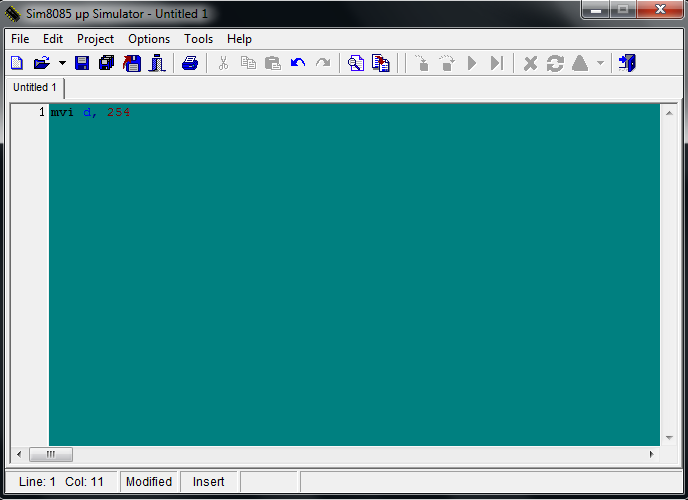Click the 'Modified' status indicator
This screenshot has height=500, width=688.
[149, 482]
